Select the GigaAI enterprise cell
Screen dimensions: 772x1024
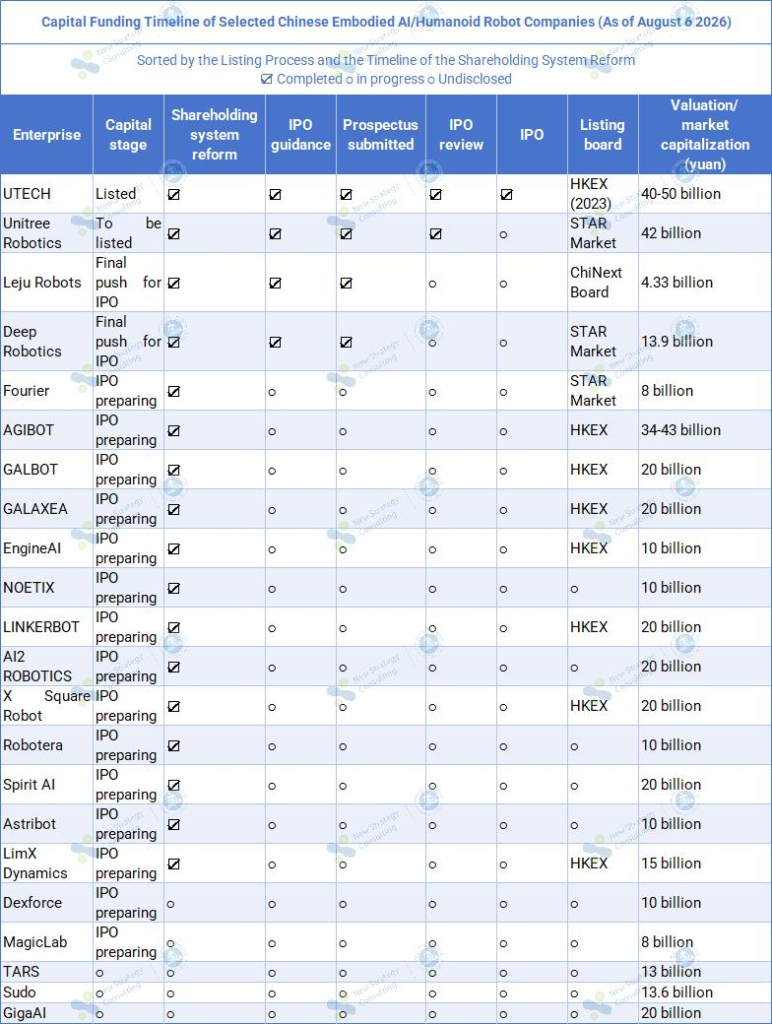click(46, 1013)
